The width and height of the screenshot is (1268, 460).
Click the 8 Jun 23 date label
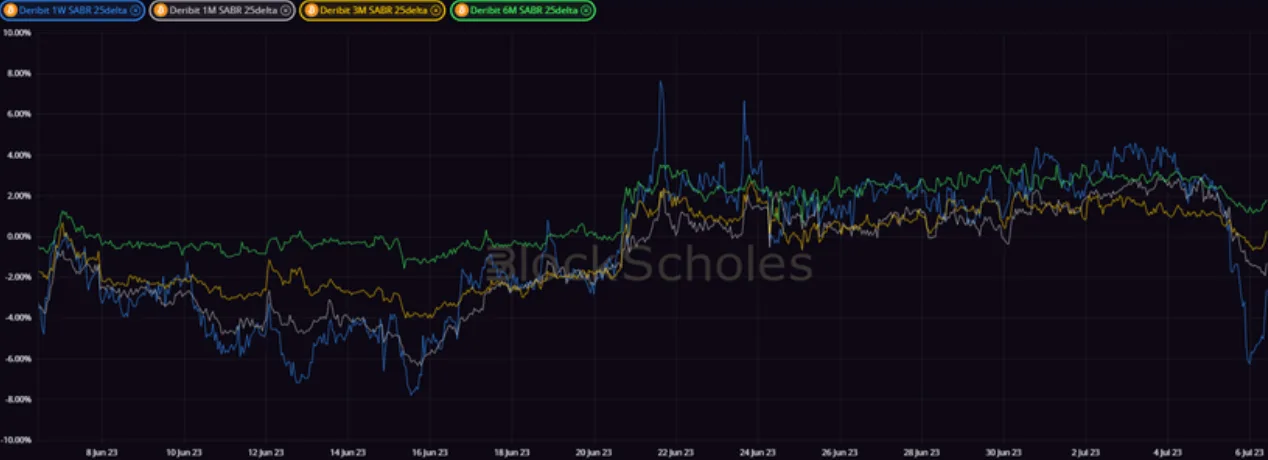pos(104,451)
